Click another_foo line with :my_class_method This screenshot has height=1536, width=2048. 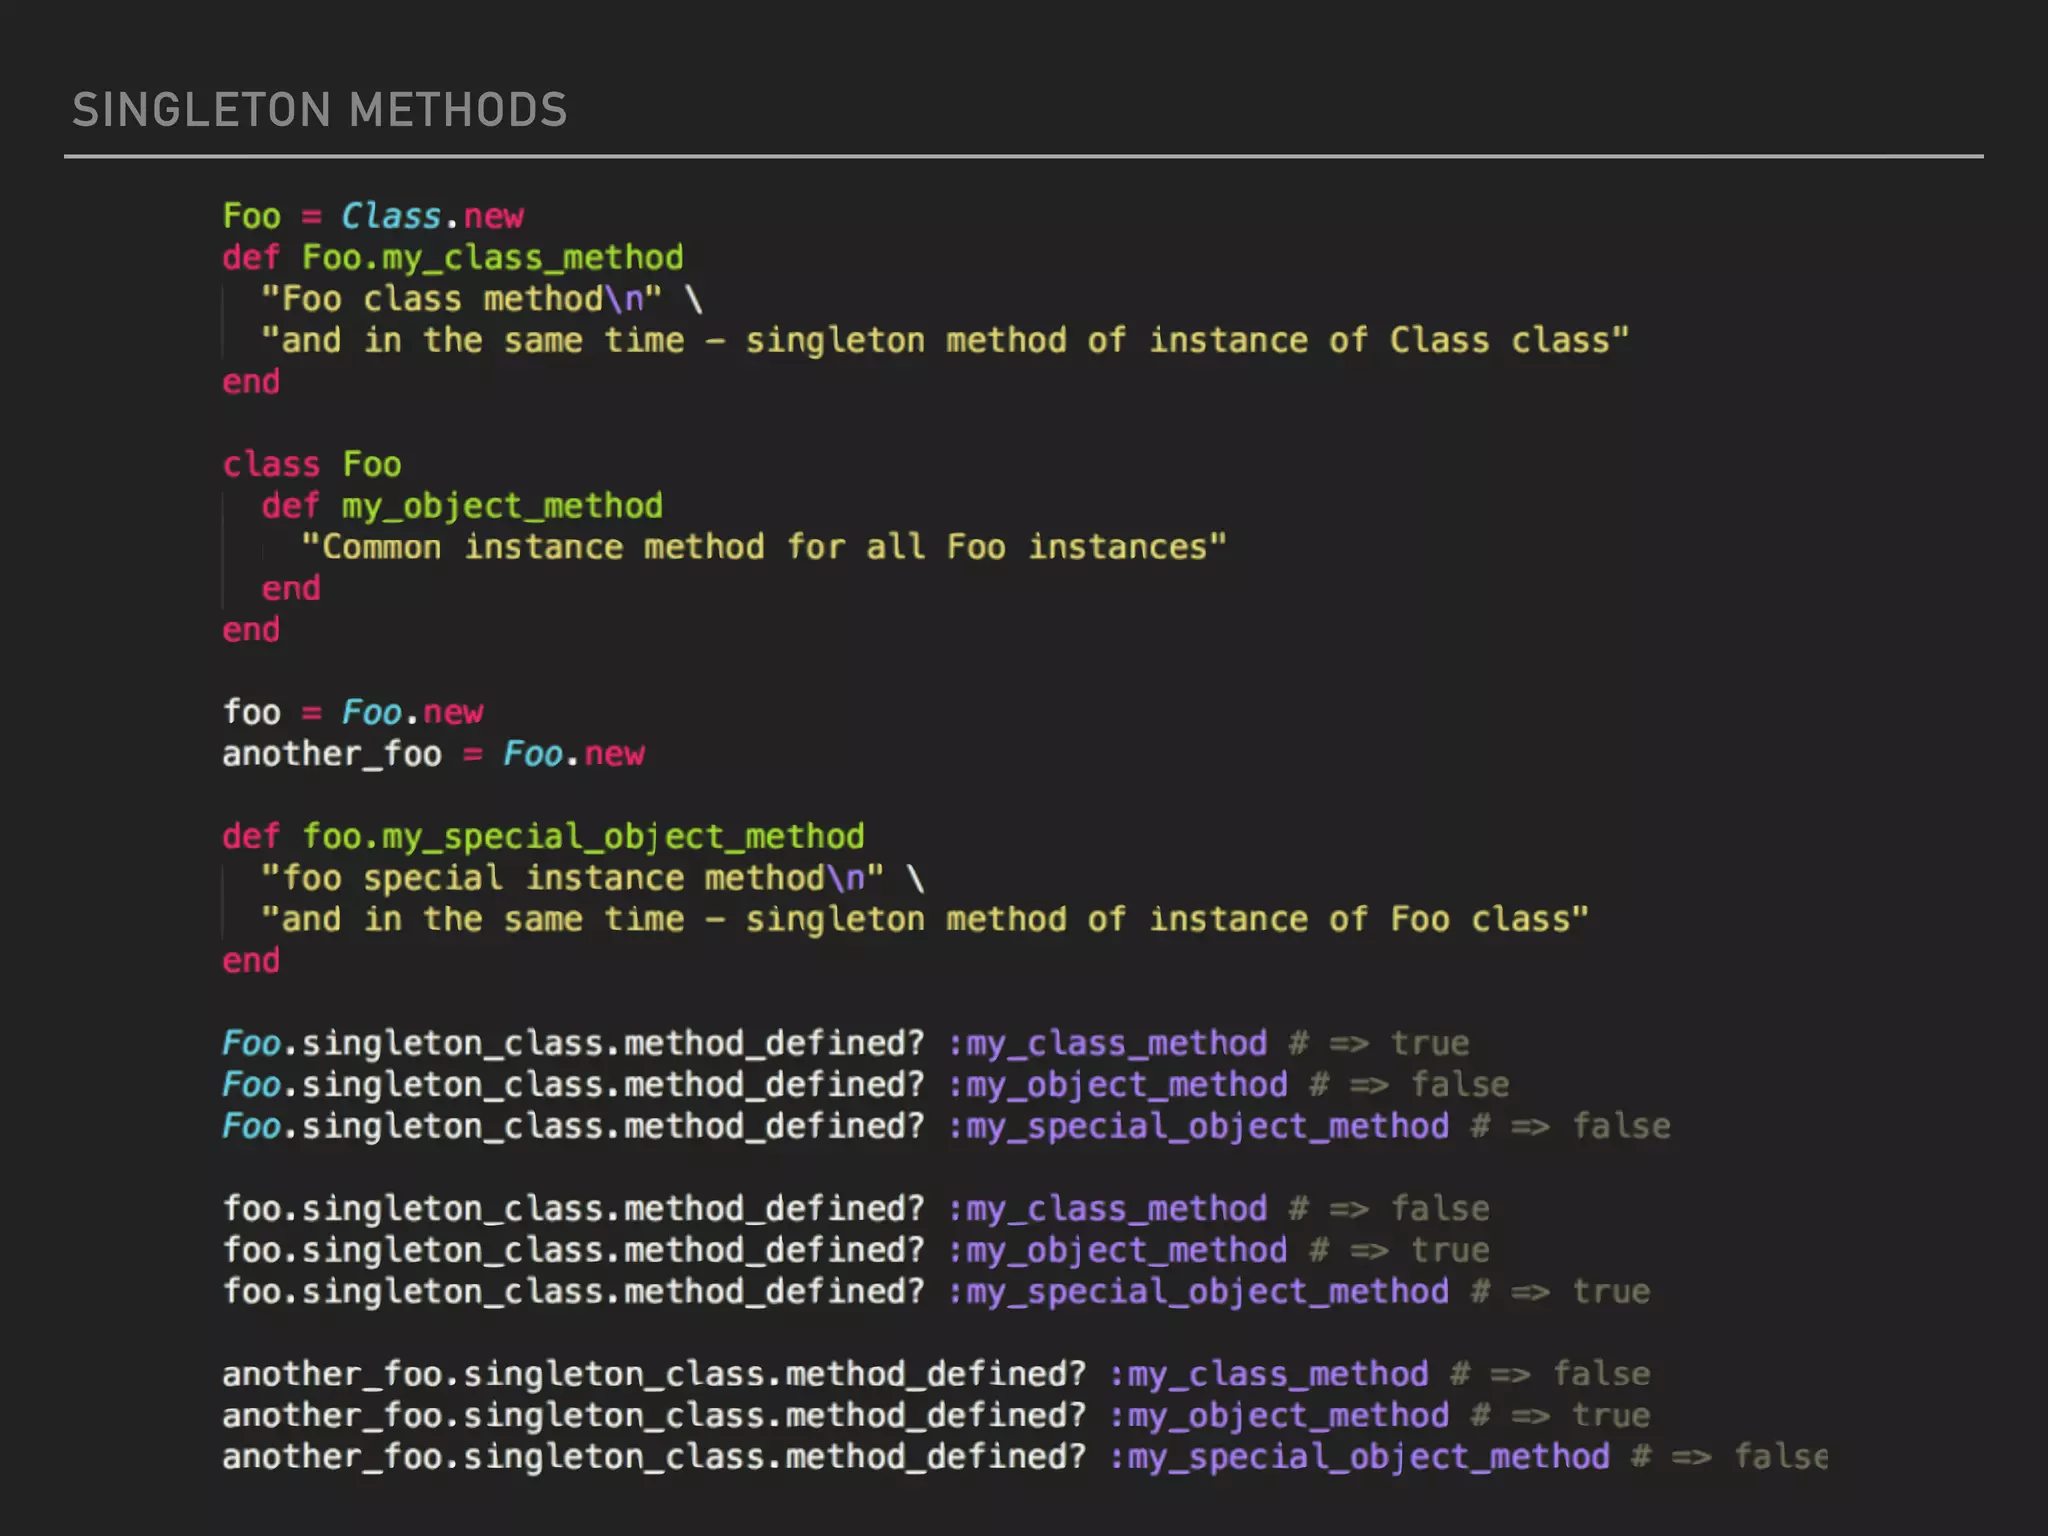pos(936,1374)
